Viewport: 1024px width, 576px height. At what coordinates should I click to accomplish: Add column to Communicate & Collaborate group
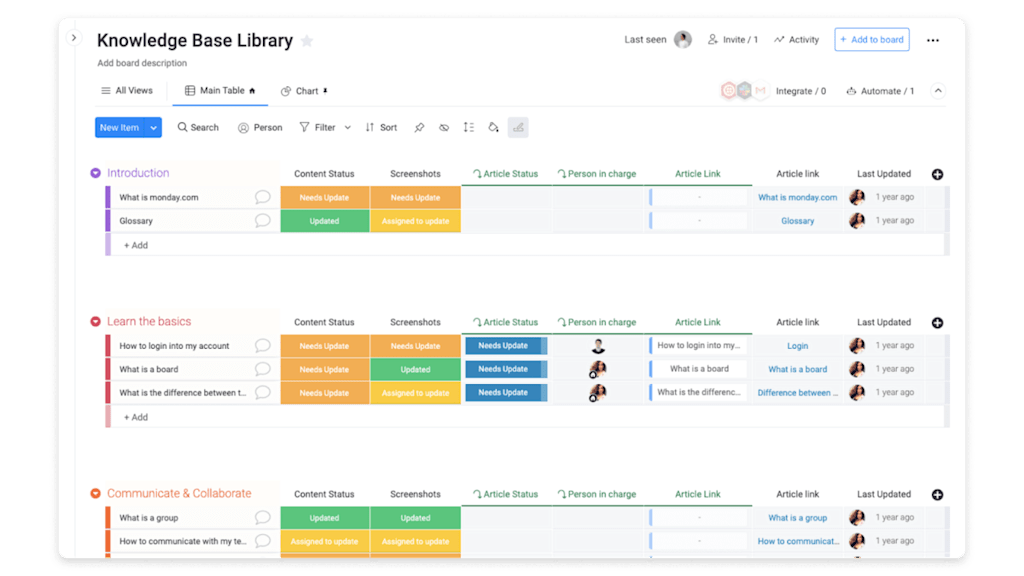point(937,494)
